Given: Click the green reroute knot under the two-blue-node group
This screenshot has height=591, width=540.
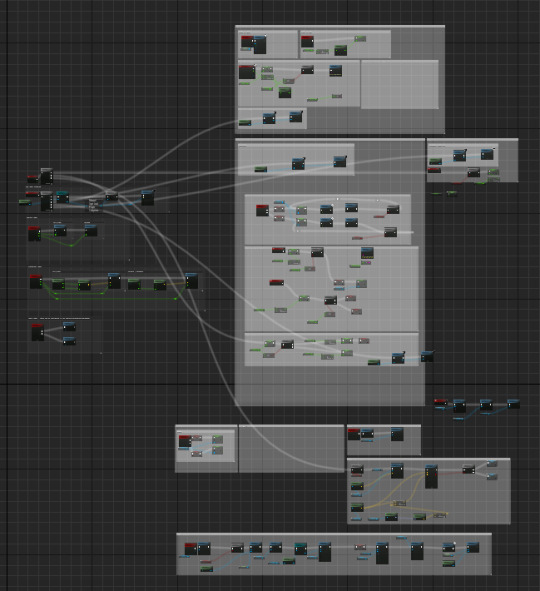Looking at the screenshot, I should point(71,246).
